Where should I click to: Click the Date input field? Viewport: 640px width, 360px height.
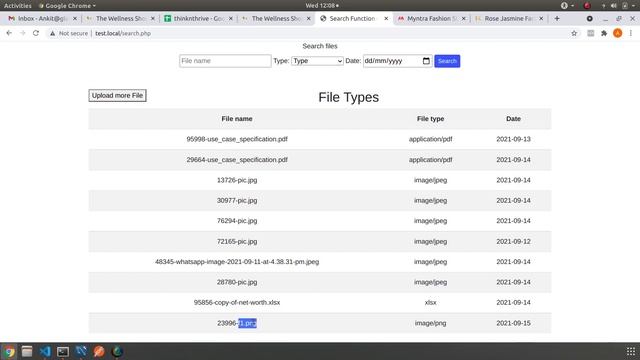(x=398, y=61)
